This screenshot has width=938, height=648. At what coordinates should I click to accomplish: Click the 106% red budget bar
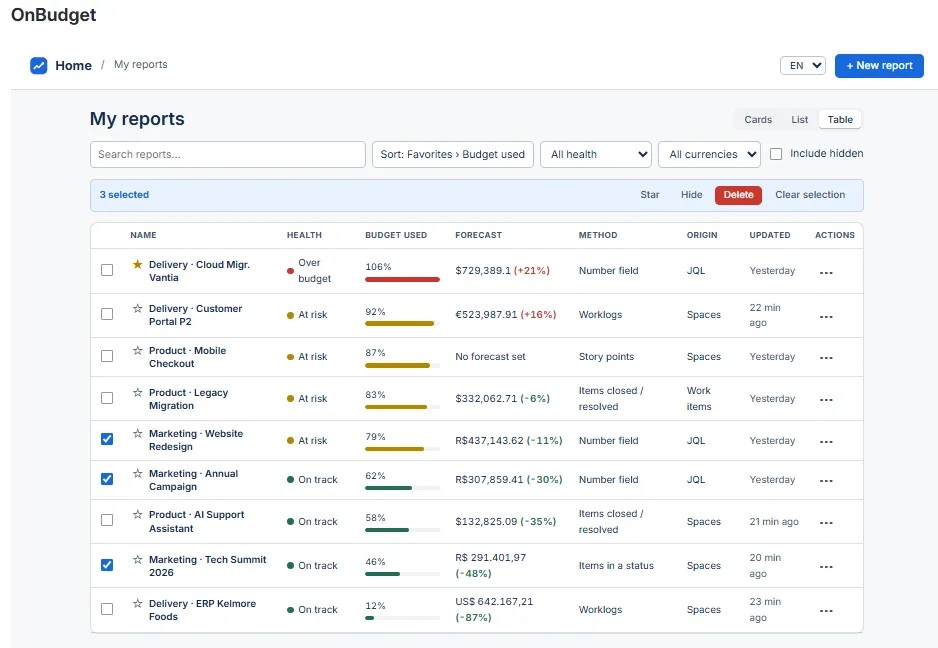403,279
